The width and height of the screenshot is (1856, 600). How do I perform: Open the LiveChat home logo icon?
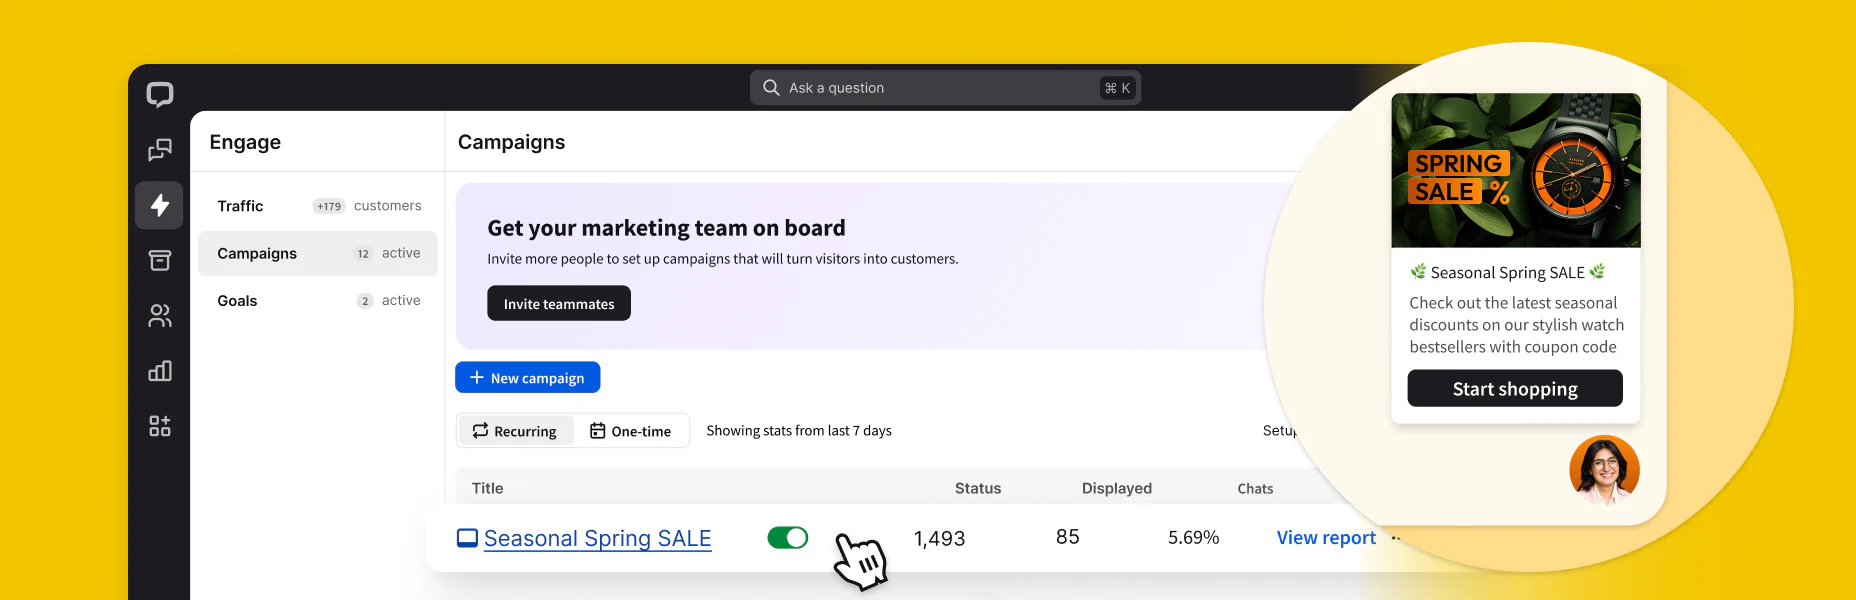pyautogui.click(x=159, y=94)
